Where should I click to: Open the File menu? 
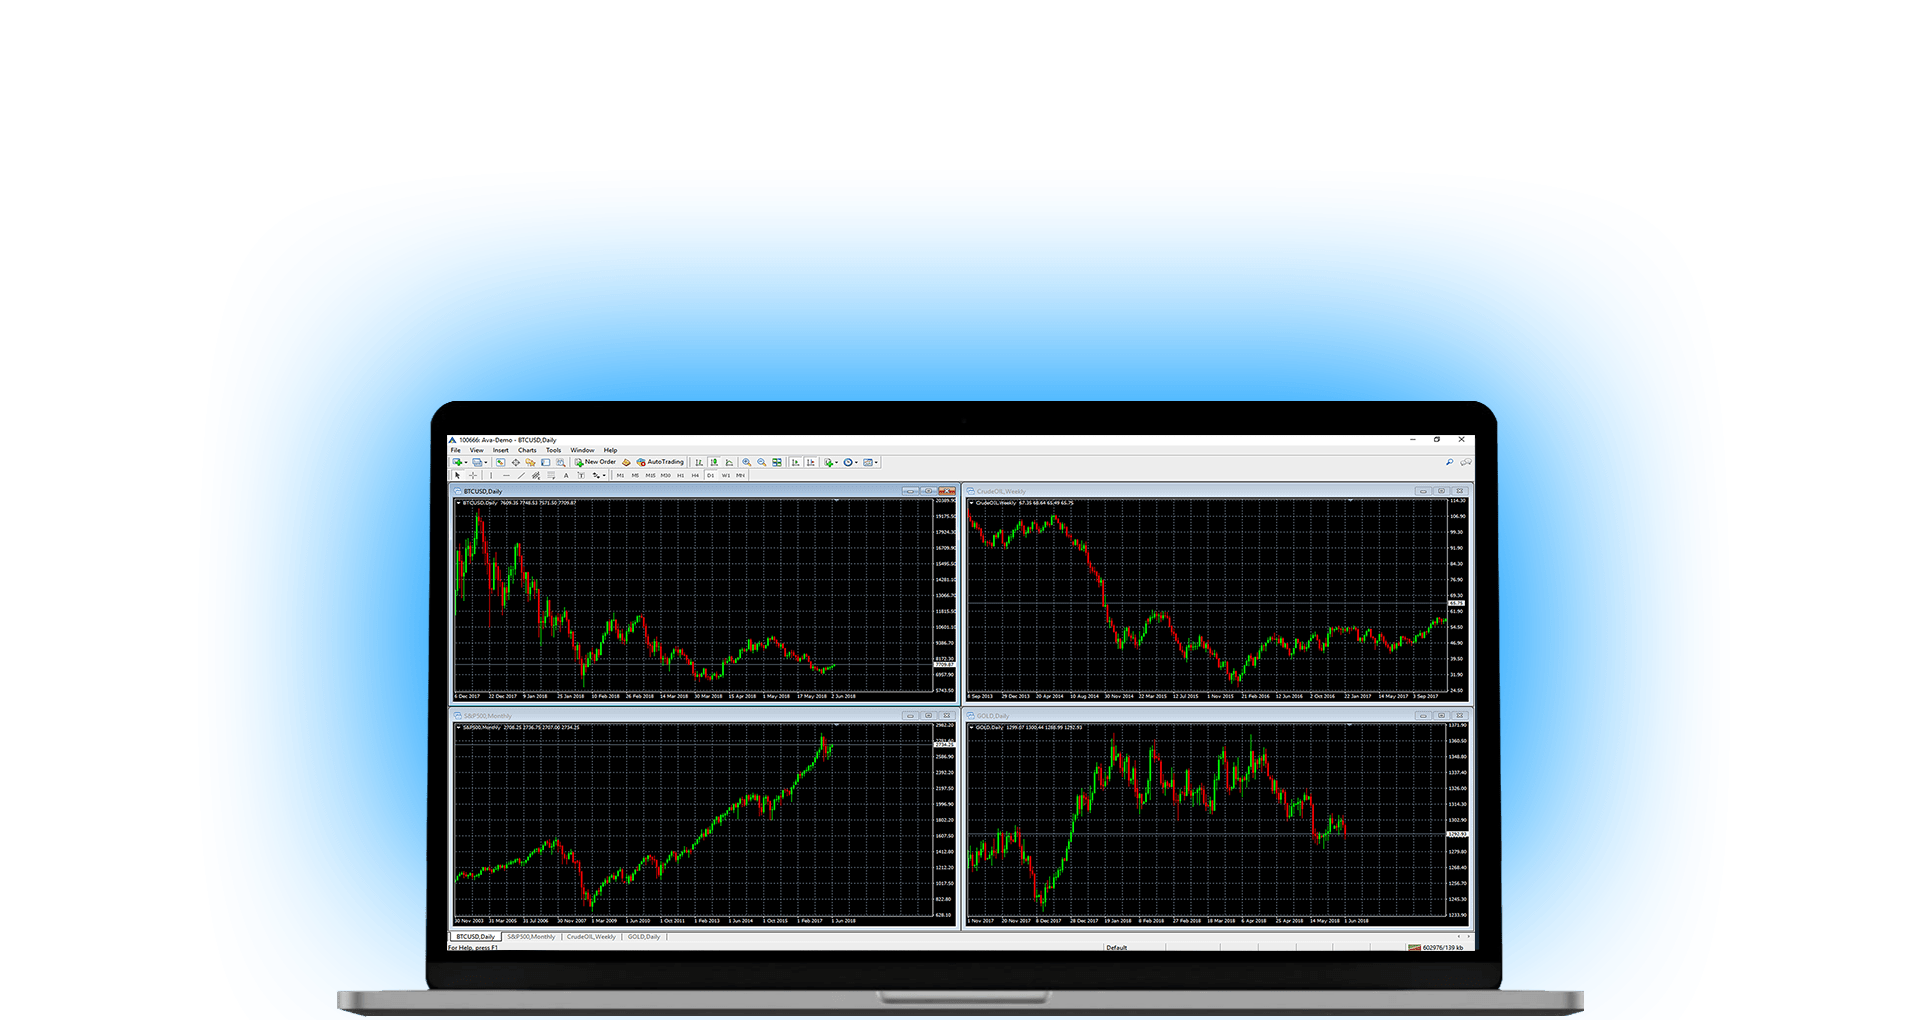[x=455, y=450]
